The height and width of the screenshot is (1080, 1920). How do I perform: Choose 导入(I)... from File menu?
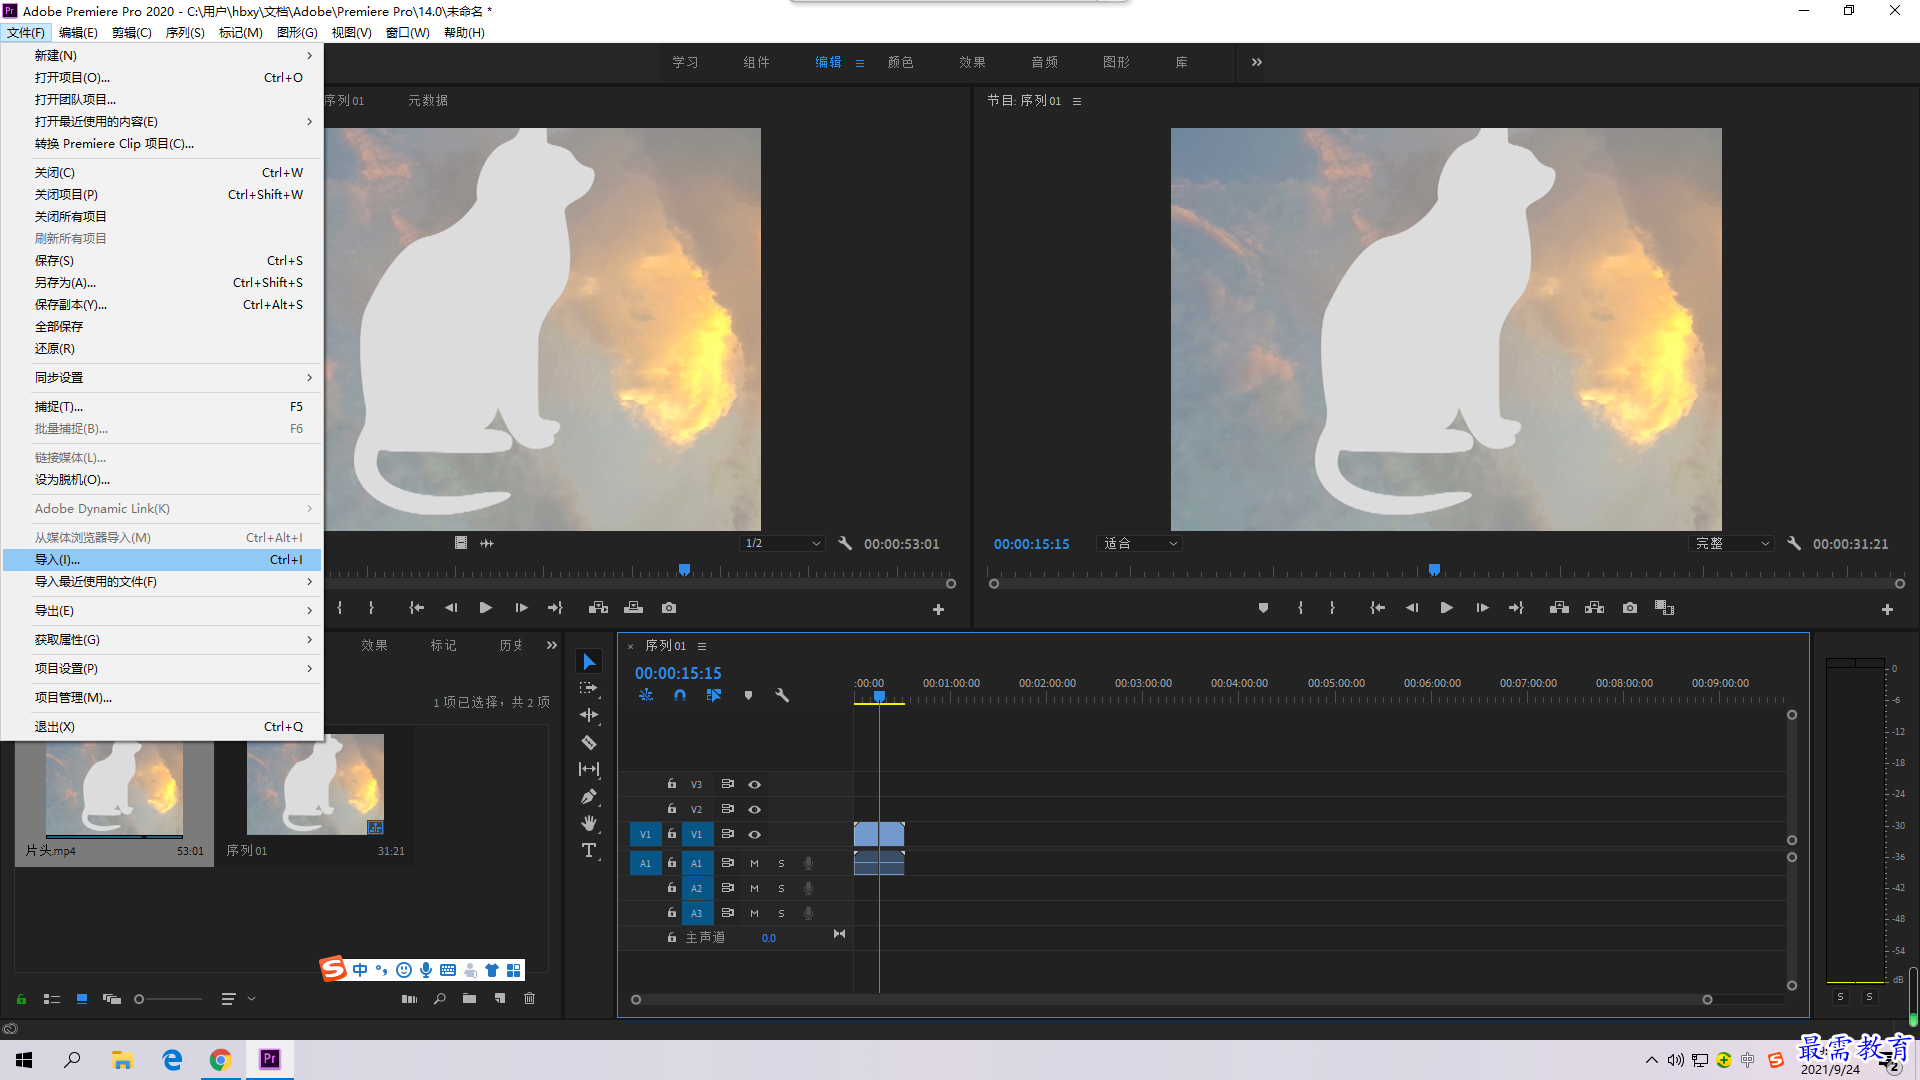pyautogui.click(x=162, y=560)
